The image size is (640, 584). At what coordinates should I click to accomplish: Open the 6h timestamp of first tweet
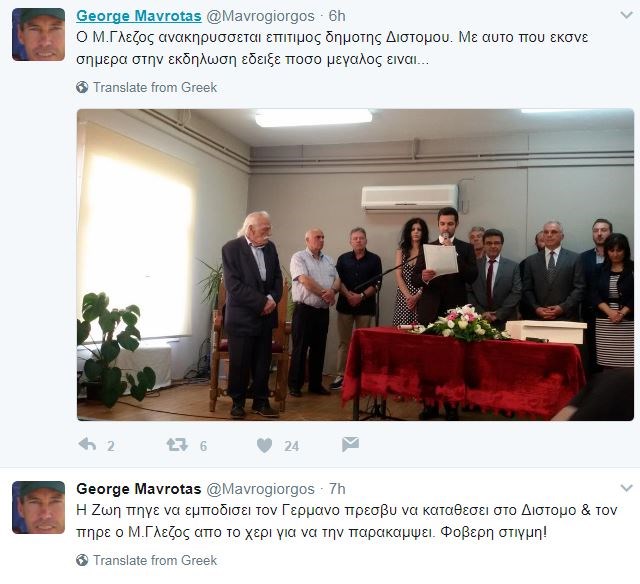tap(337, 16)
